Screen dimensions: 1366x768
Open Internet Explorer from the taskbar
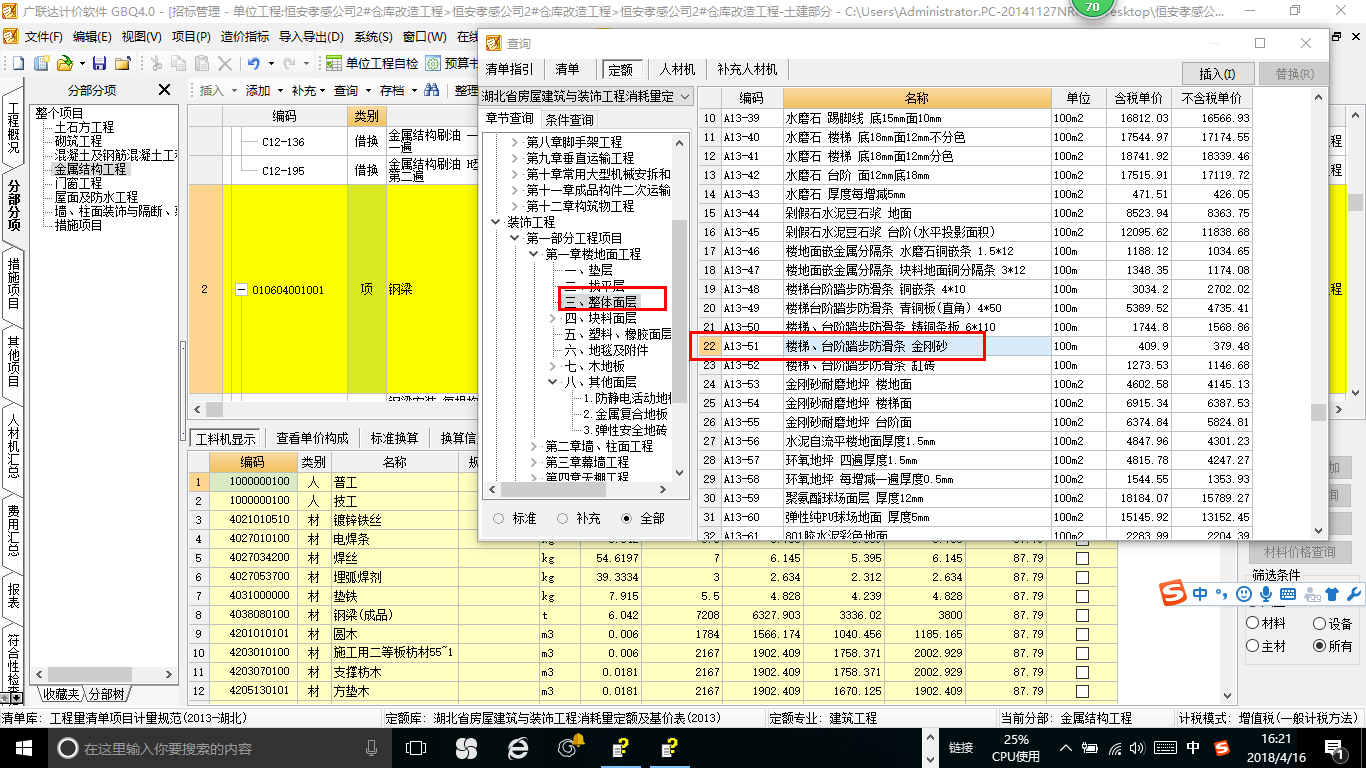518,747
